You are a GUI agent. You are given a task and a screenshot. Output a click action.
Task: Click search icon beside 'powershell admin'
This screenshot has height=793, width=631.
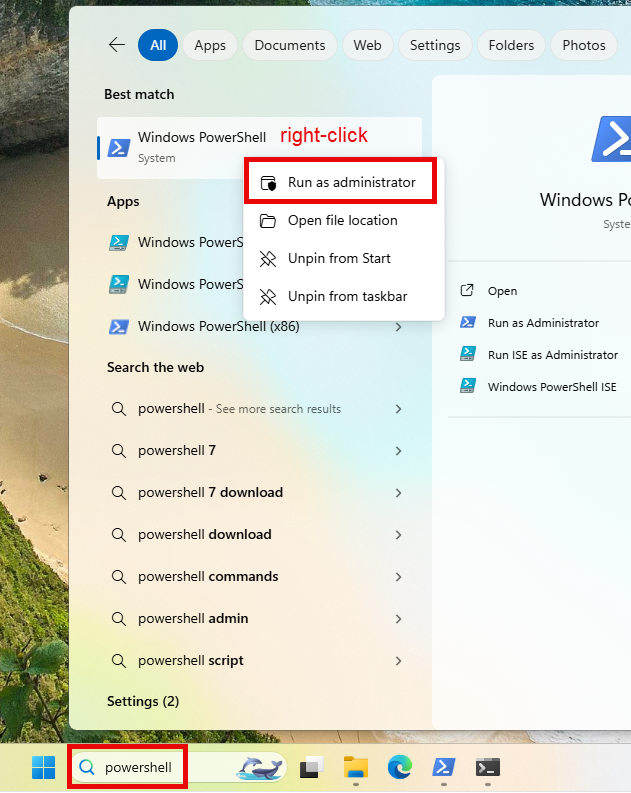[119, 619]
